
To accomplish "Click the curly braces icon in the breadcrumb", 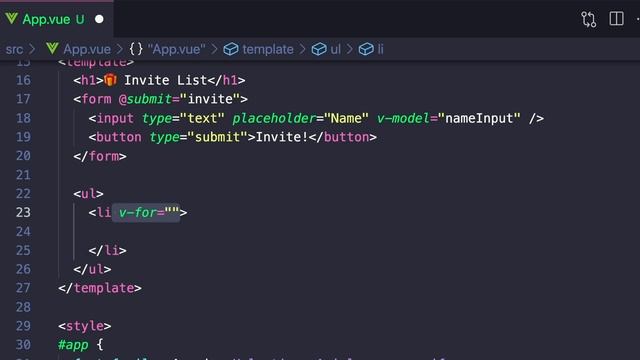I will tap(136, 49).
